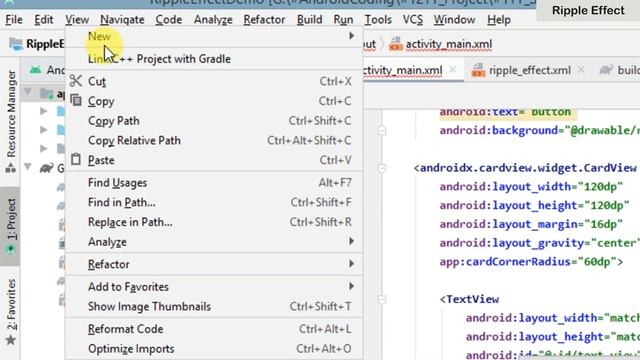Image resolution: width=640 pixels, height=360 pixels.
Task: Click the Copy pages icon
Action: click(x=76, y=100)
